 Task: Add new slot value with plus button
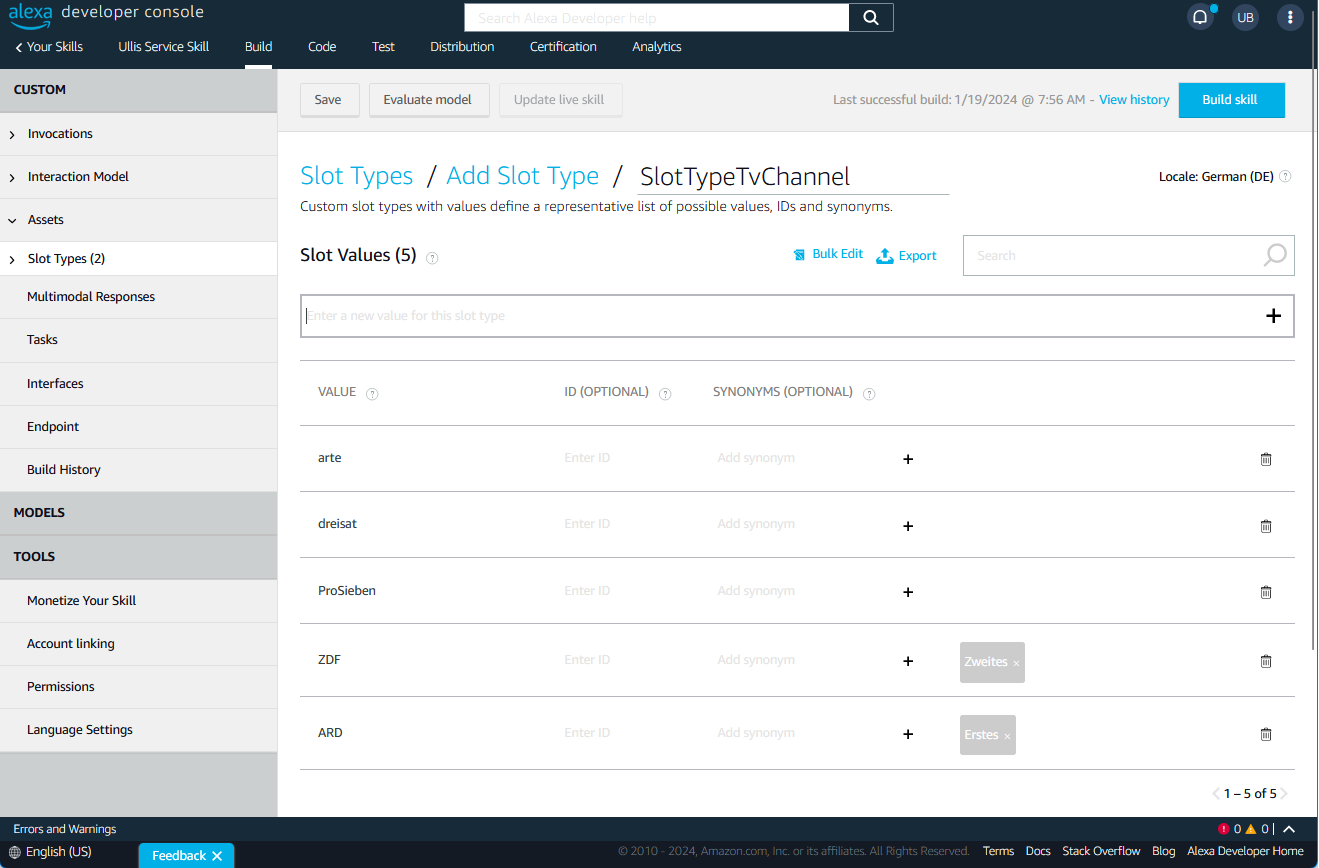[x=1273, y=316]
